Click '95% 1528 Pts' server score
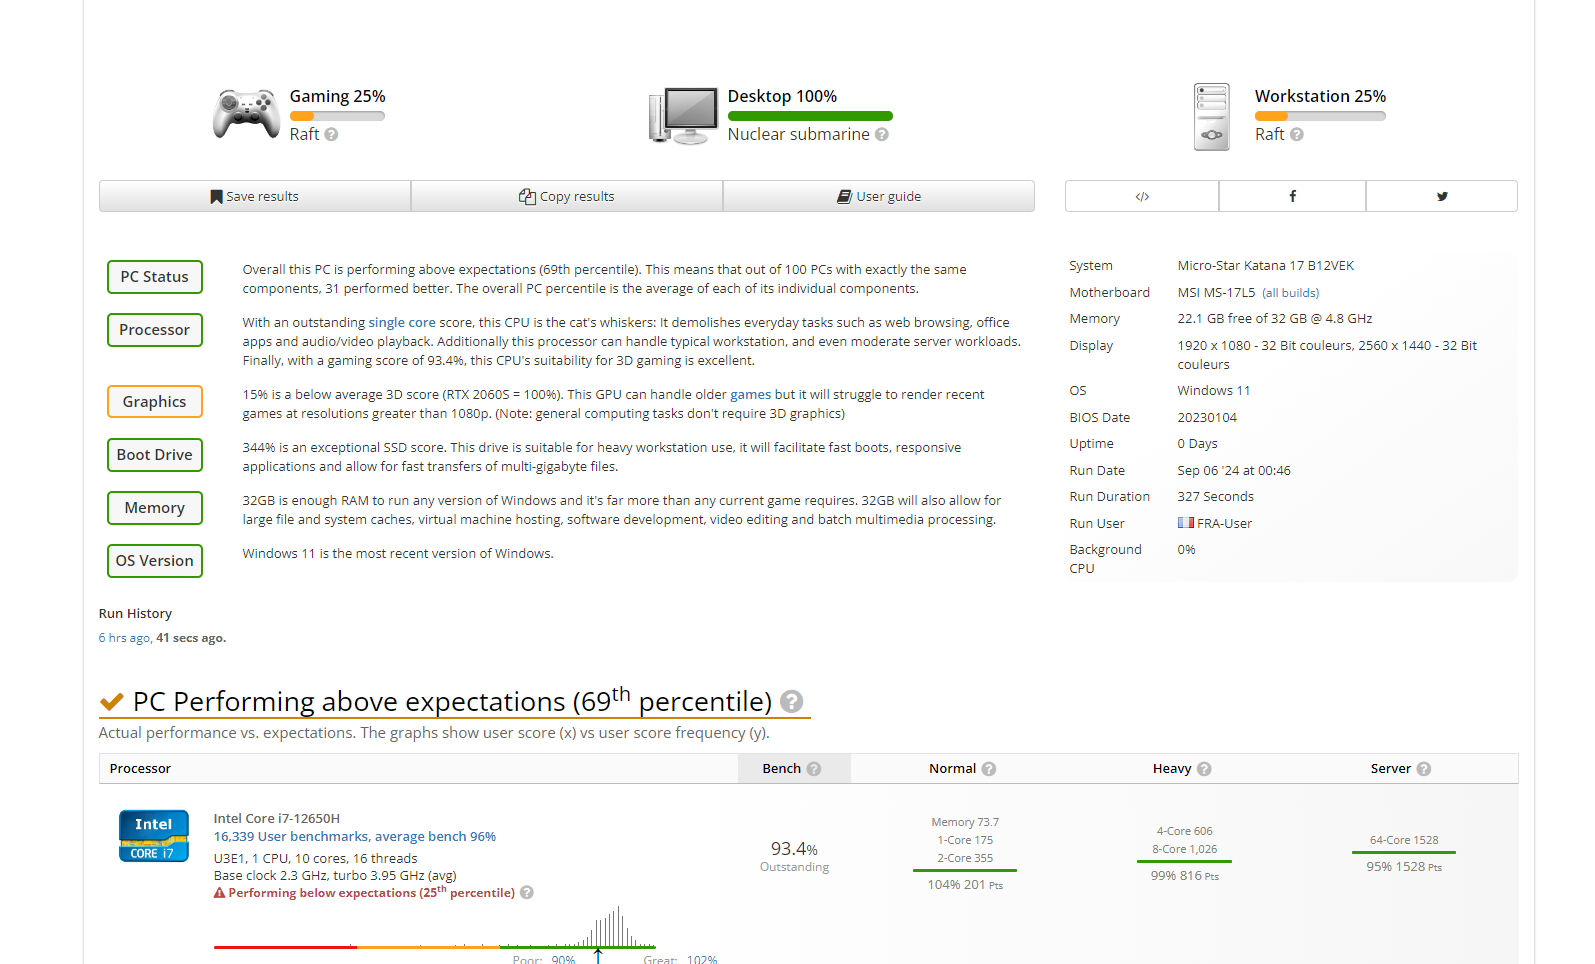1595x964 pixels. pos(1404,867)
